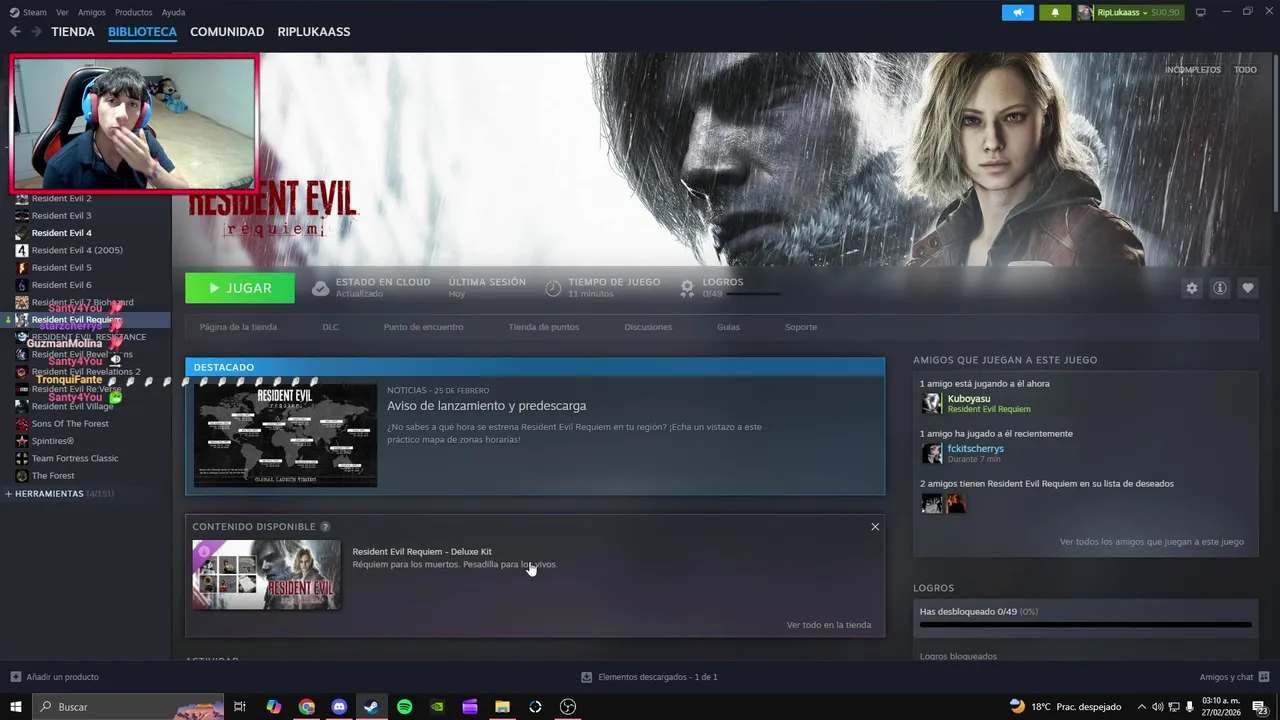This screenshot has height=720, width=1280.
Task: Select Resident Evil 5 in library
Action: click(x=61, y=268)
